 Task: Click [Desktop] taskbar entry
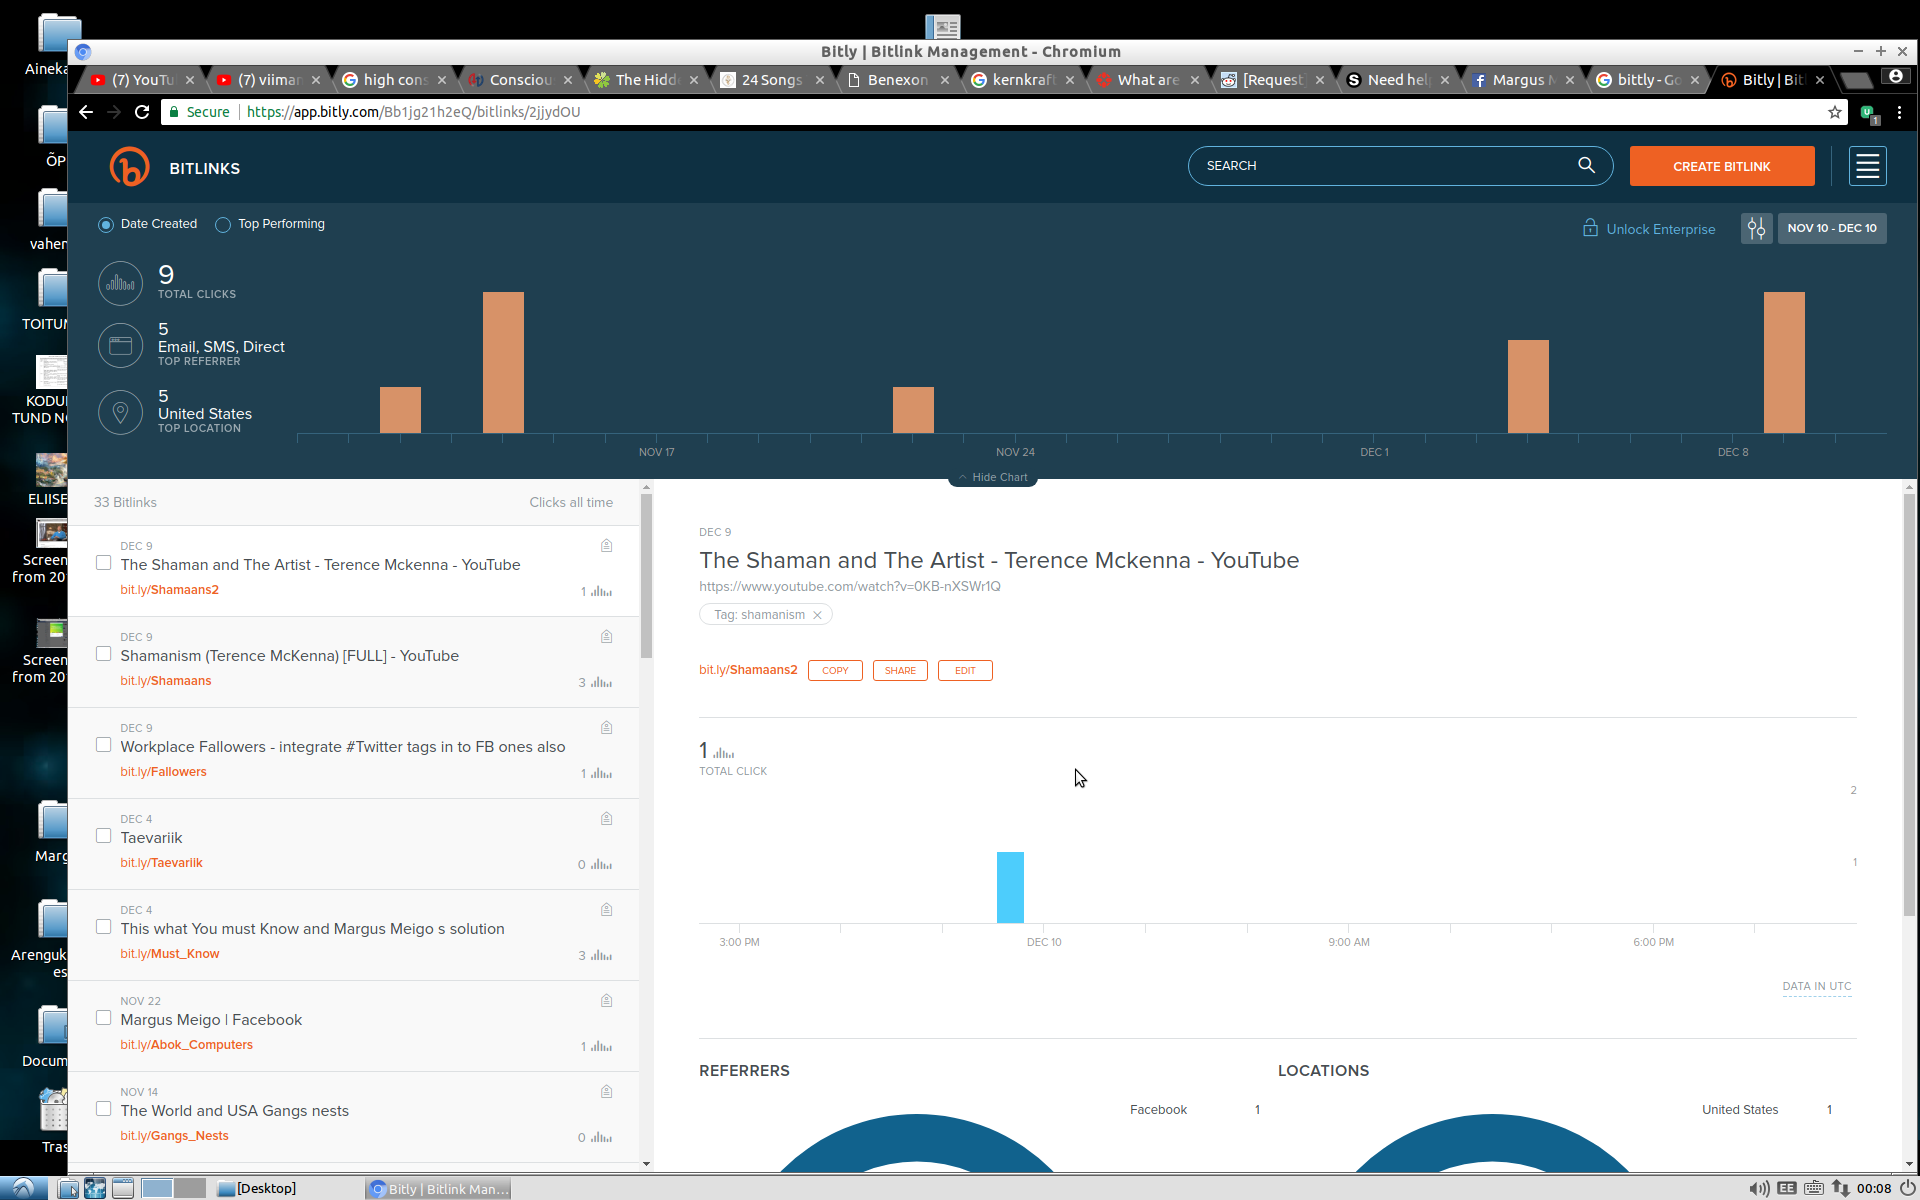click(257, 1188)
